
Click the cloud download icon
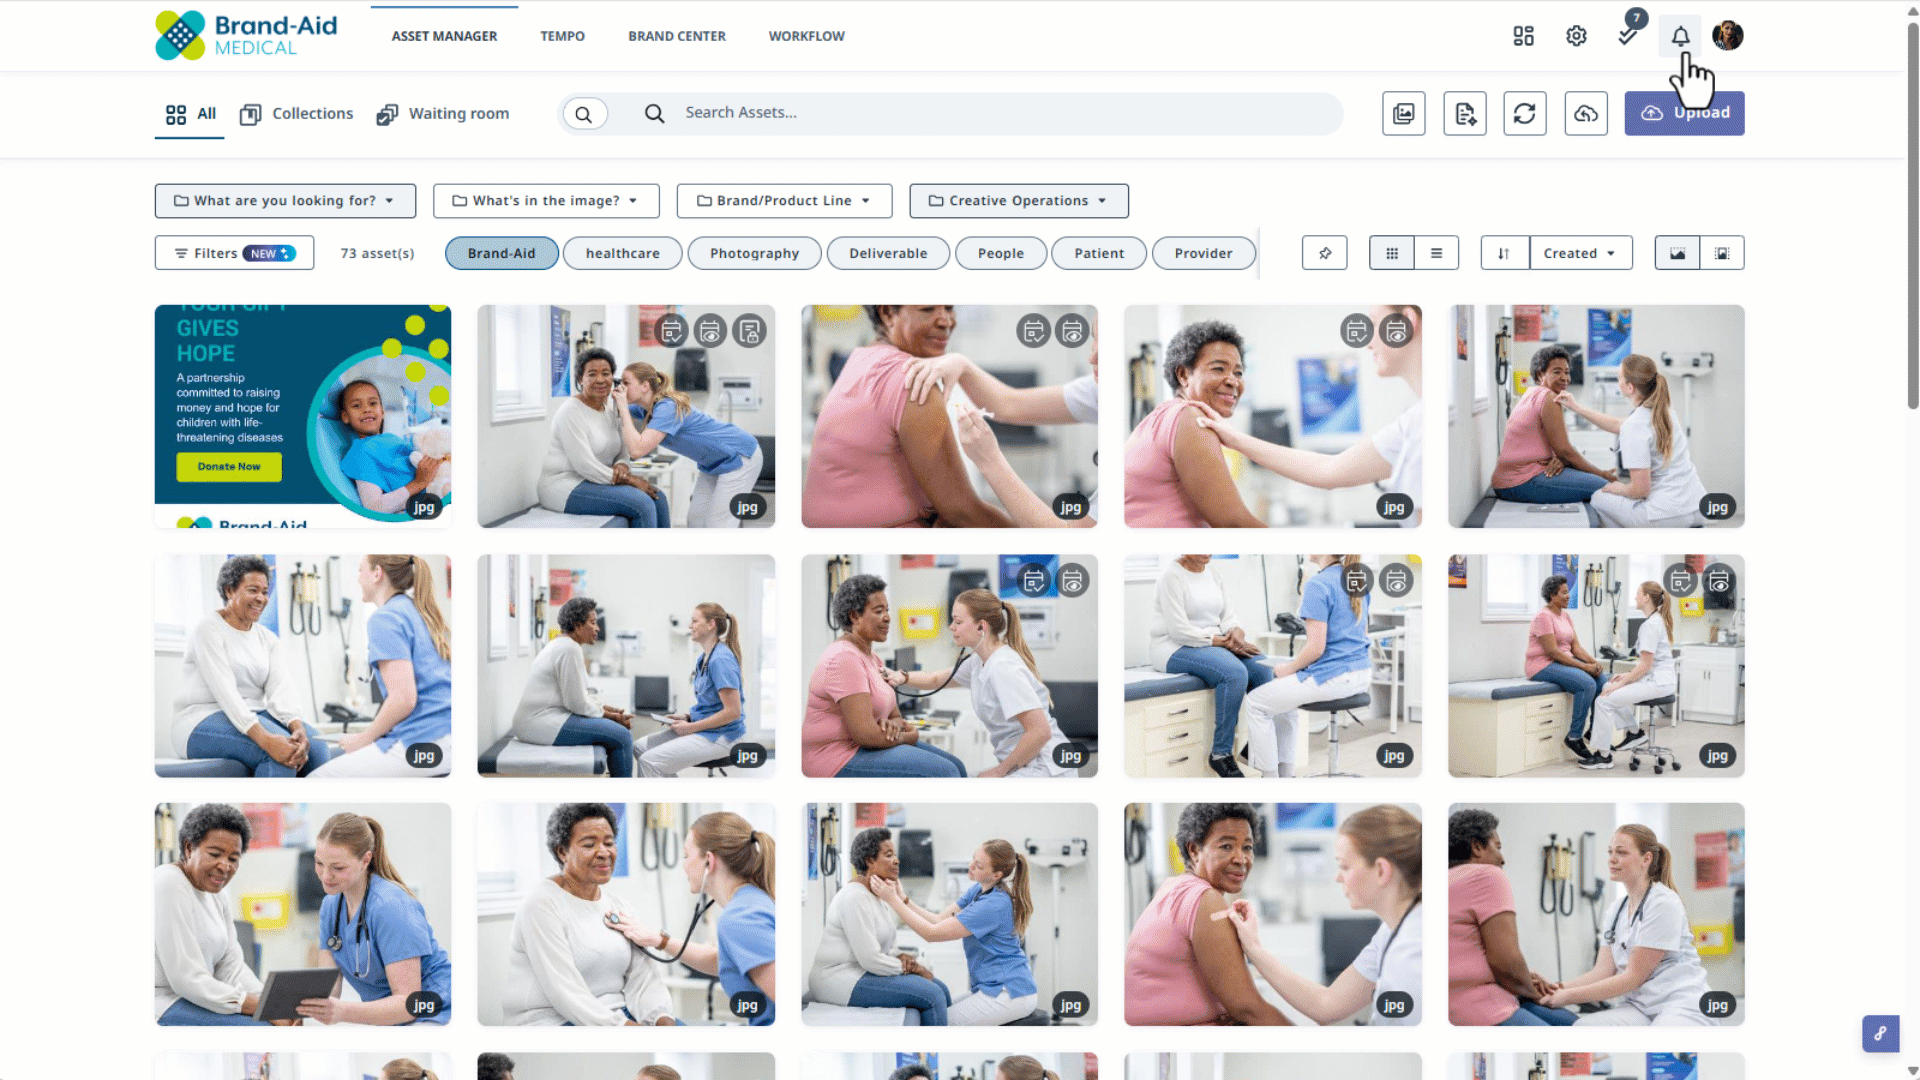click(1586, 113)
